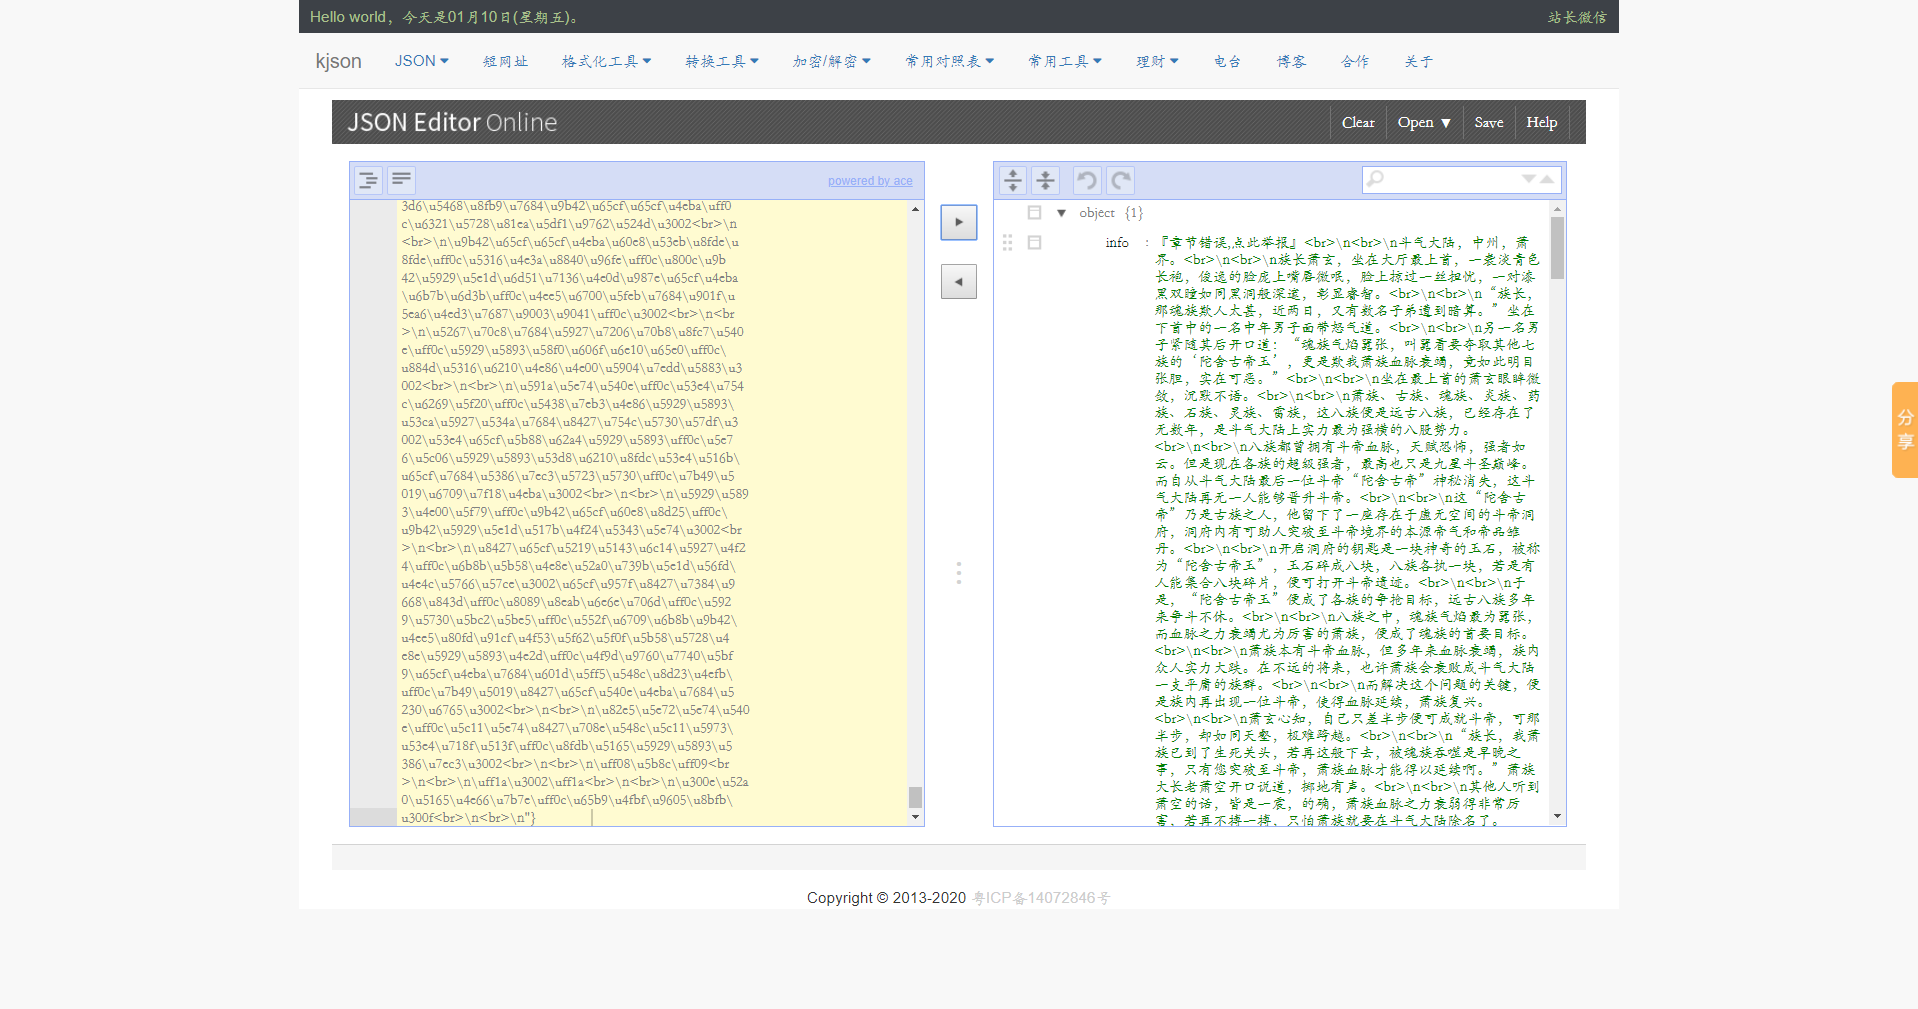Redo the change in the tree editor
1918x1009 pixels.
coord(1119,180)
